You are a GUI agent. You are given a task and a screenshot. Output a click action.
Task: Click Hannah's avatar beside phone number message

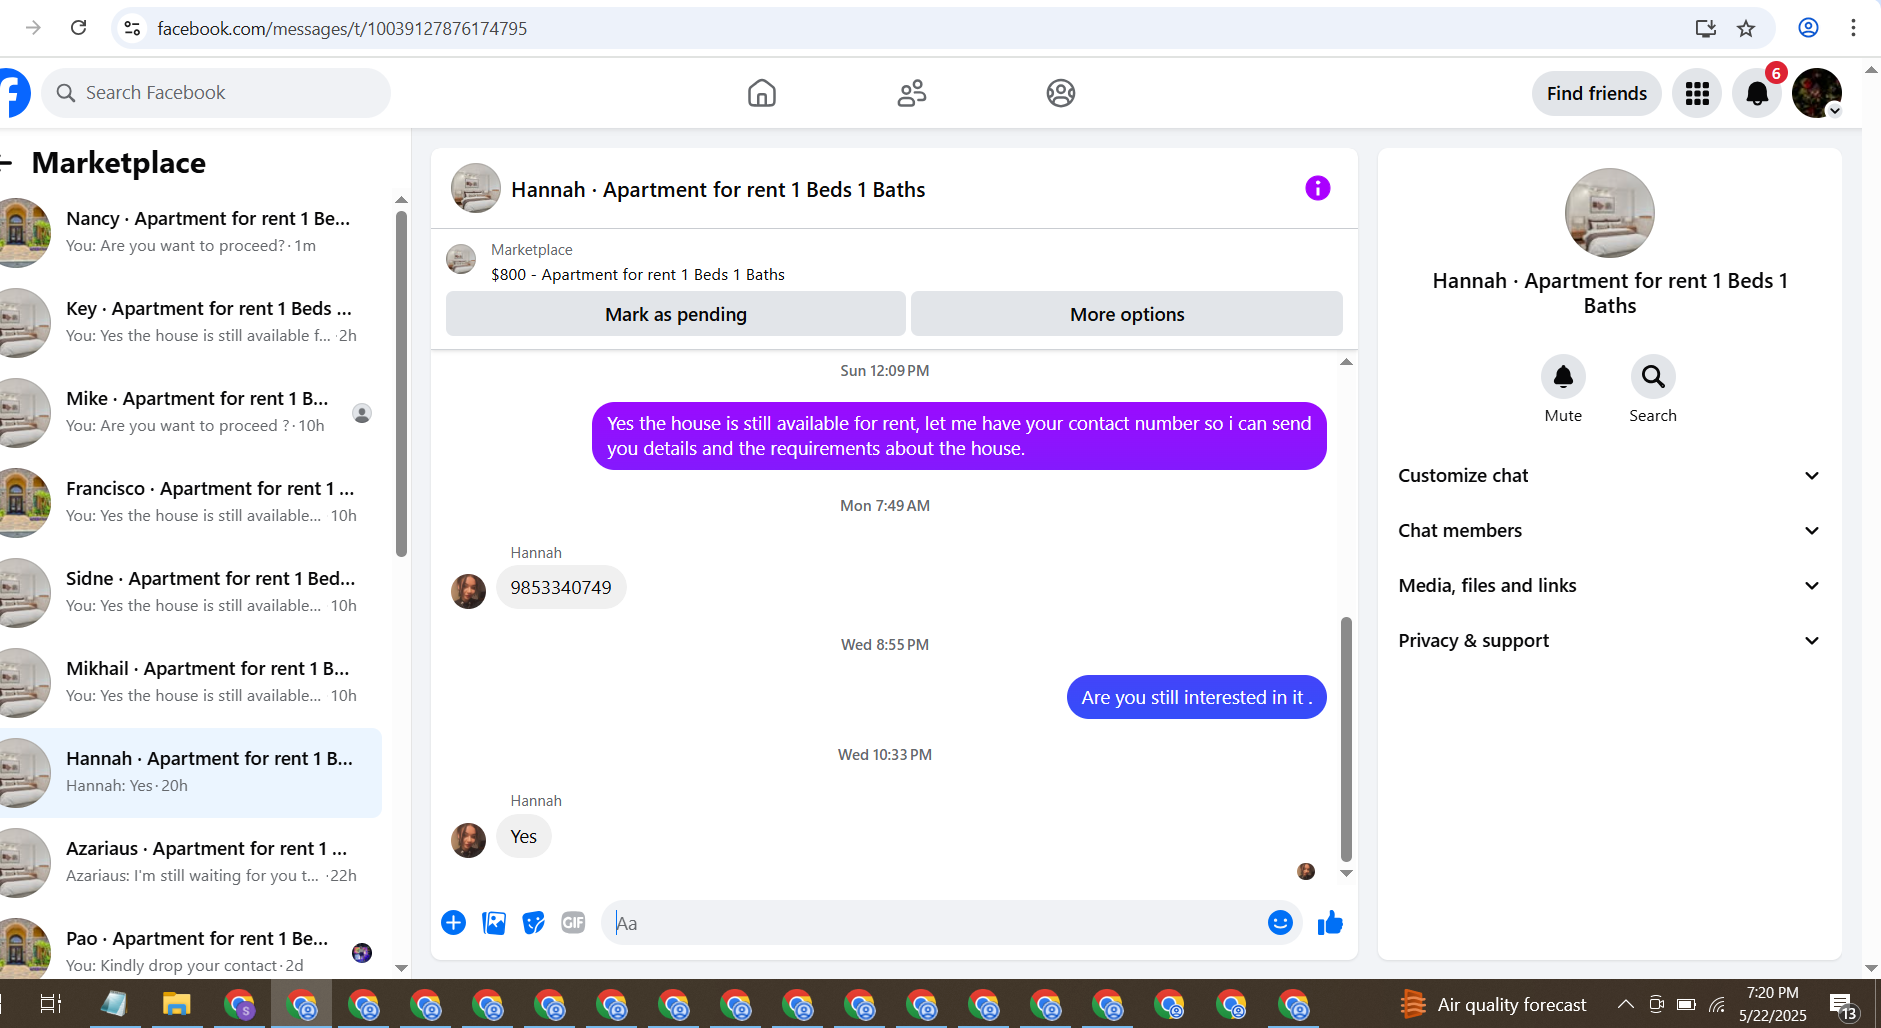pyautogui.click(x=468, y=591)
